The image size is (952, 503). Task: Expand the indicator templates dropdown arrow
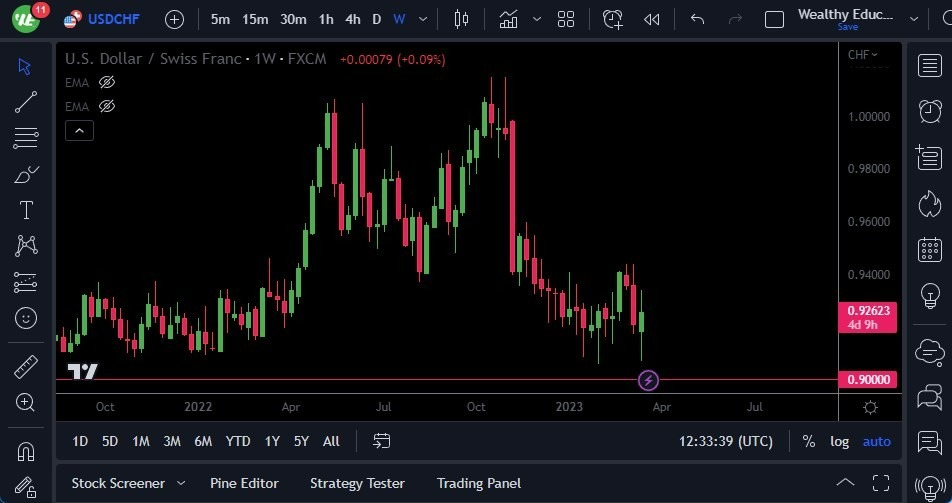tap(537, 19)
